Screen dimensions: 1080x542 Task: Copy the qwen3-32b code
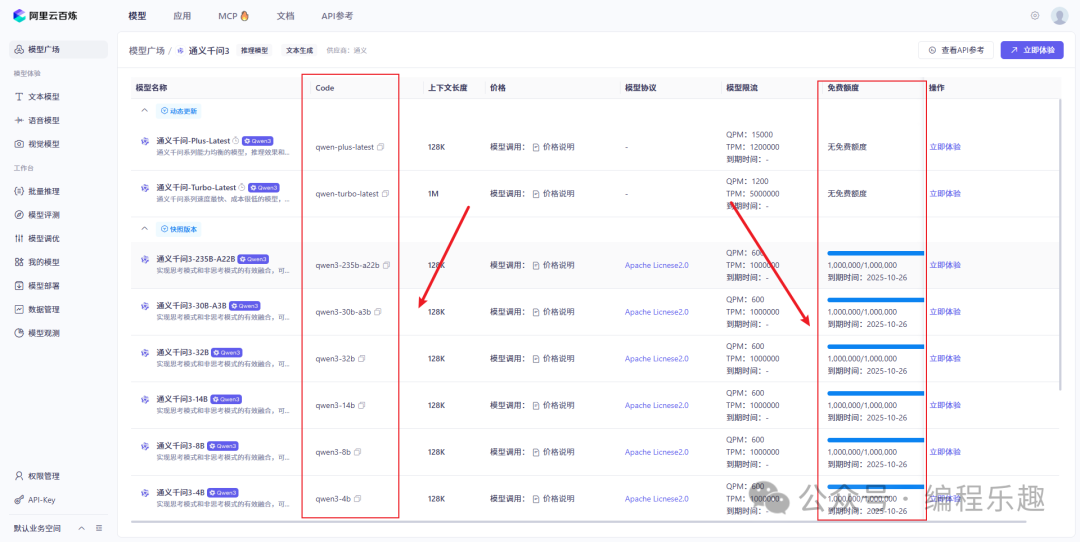point(362,359)
